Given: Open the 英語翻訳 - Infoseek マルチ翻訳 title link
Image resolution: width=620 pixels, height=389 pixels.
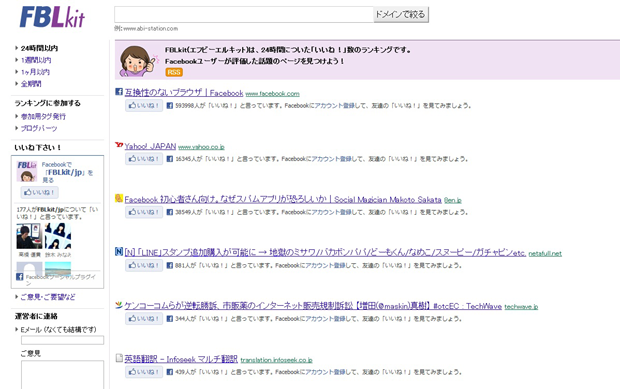Looking at the screenshot, I should [181, 359].
